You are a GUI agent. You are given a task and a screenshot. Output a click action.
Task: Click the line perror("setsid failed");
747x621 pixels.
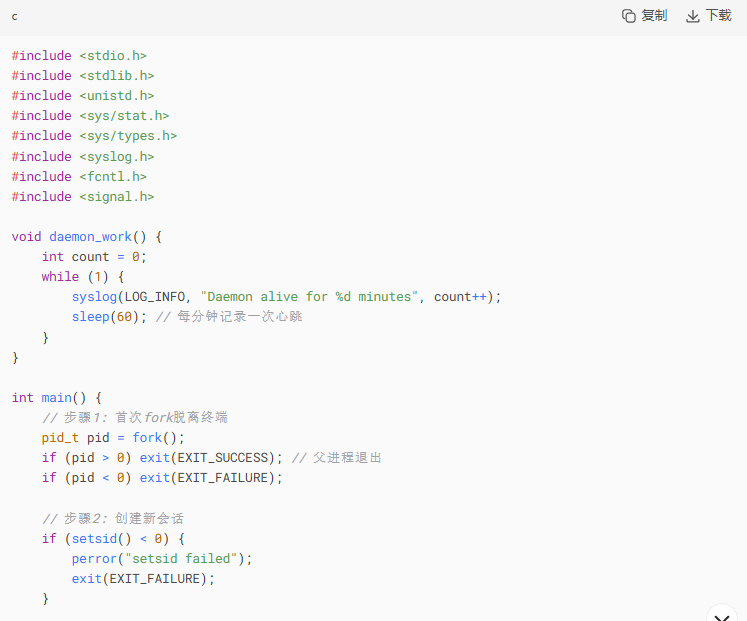tap(162, 559)
